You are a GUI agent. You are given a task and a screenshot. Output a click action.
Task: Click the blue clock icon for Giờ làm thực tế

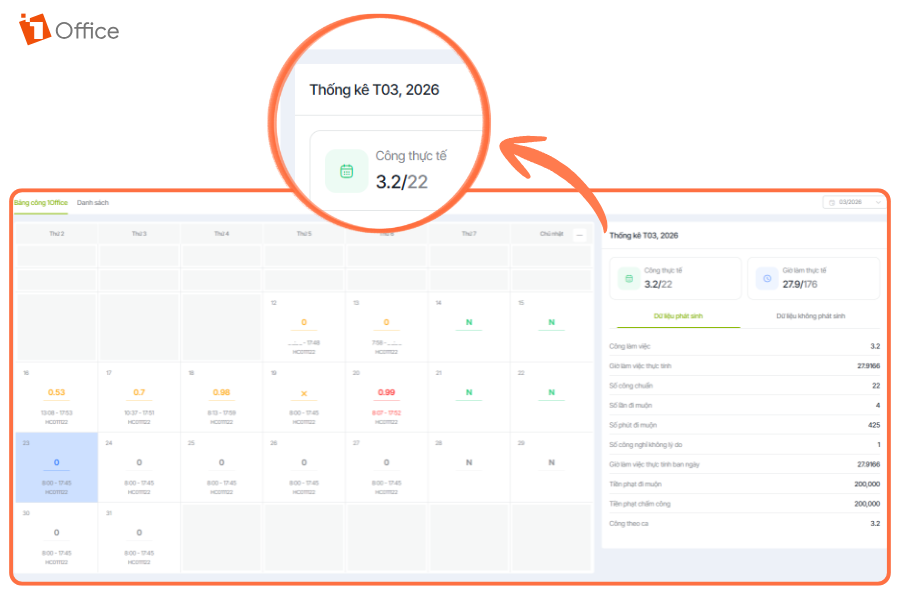(767, 278)
